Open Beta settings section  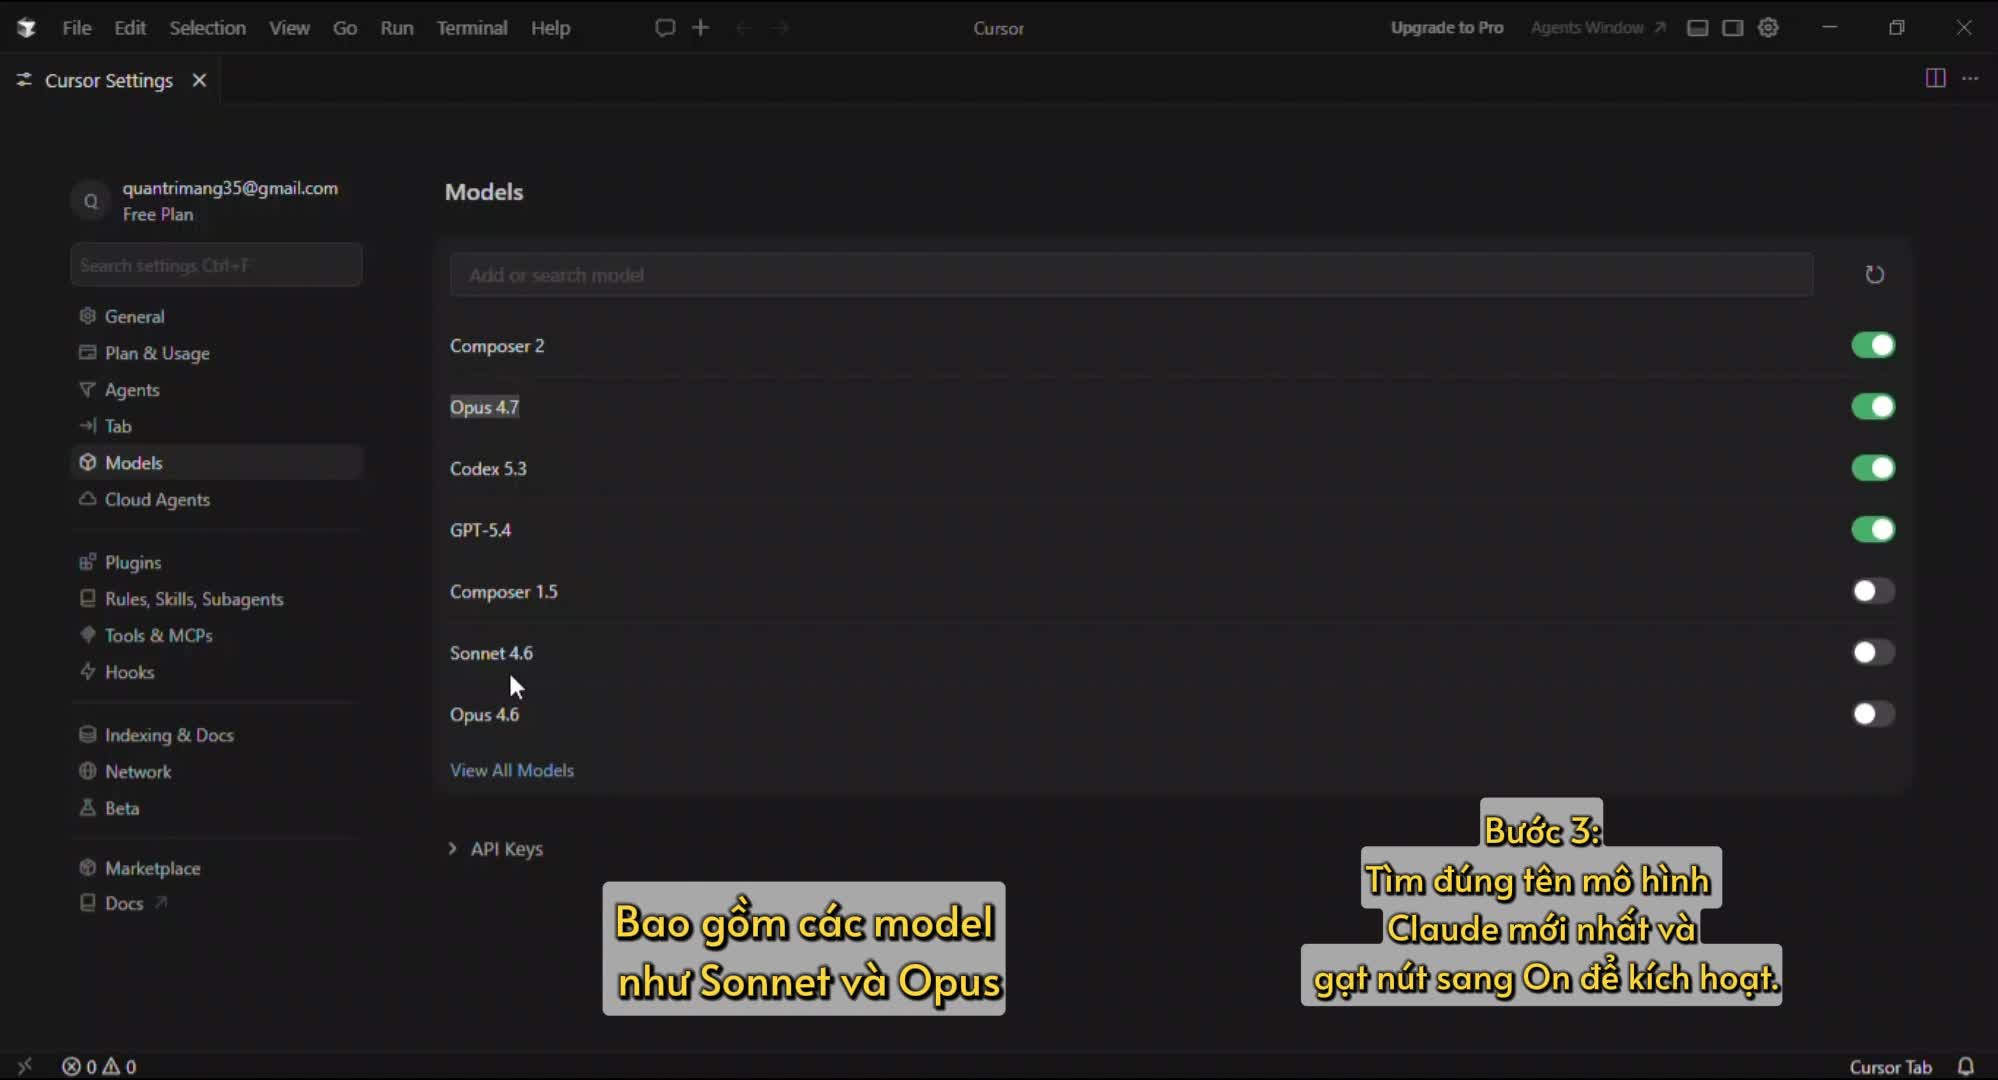pos(216,808)
